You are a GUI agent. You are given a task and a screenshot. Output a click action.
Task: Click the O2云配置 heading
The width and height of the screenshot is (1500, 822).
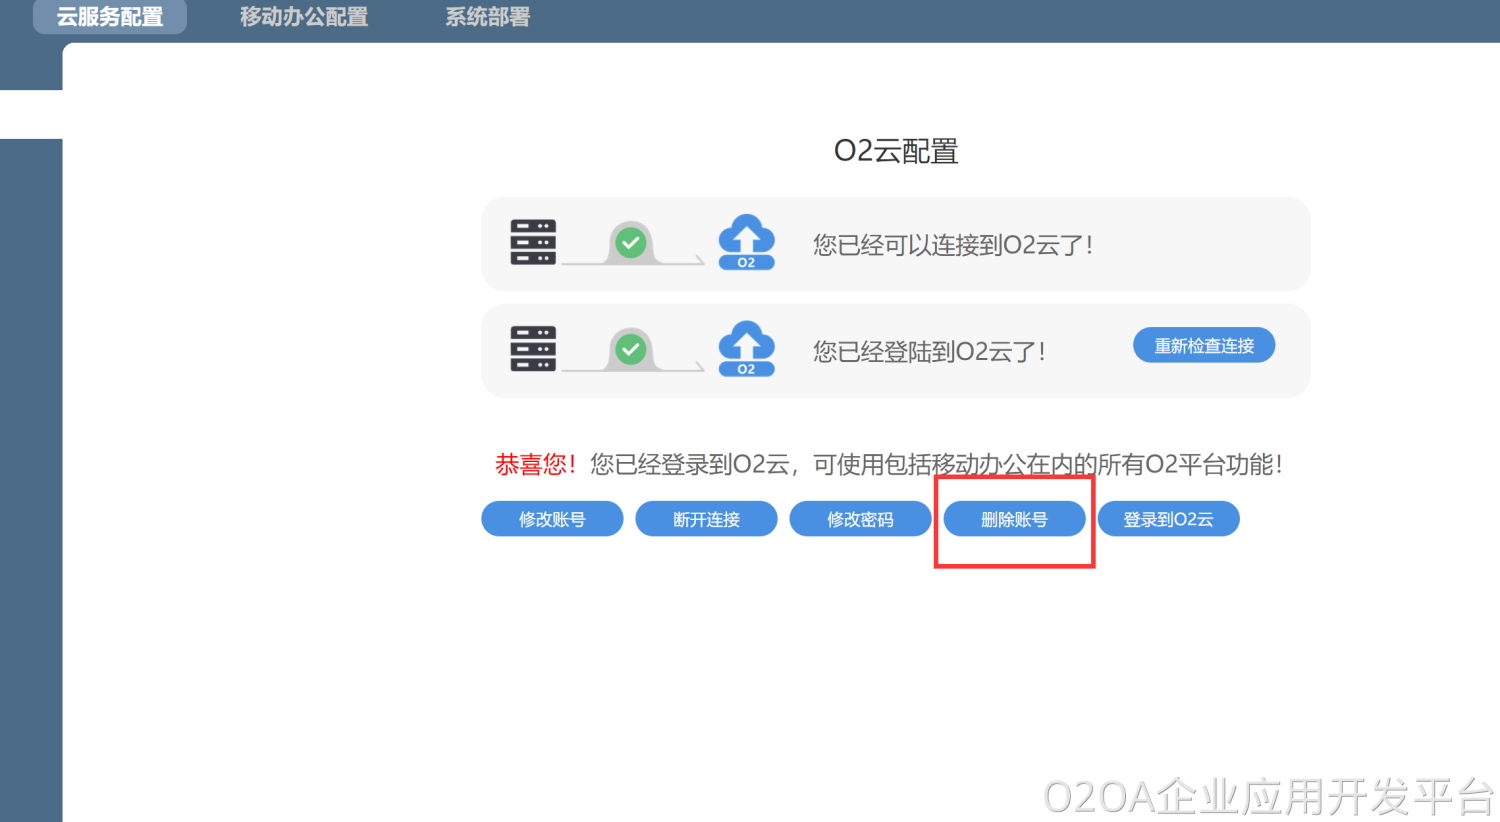[x=896, y=151]
